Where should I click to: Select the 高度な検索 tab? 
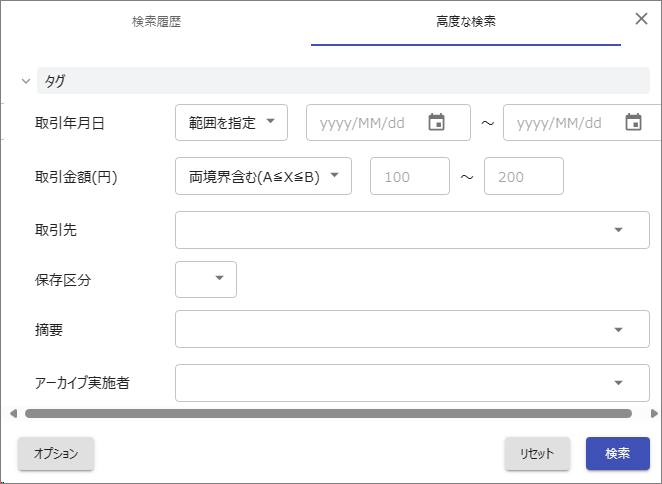click(465, 21)
